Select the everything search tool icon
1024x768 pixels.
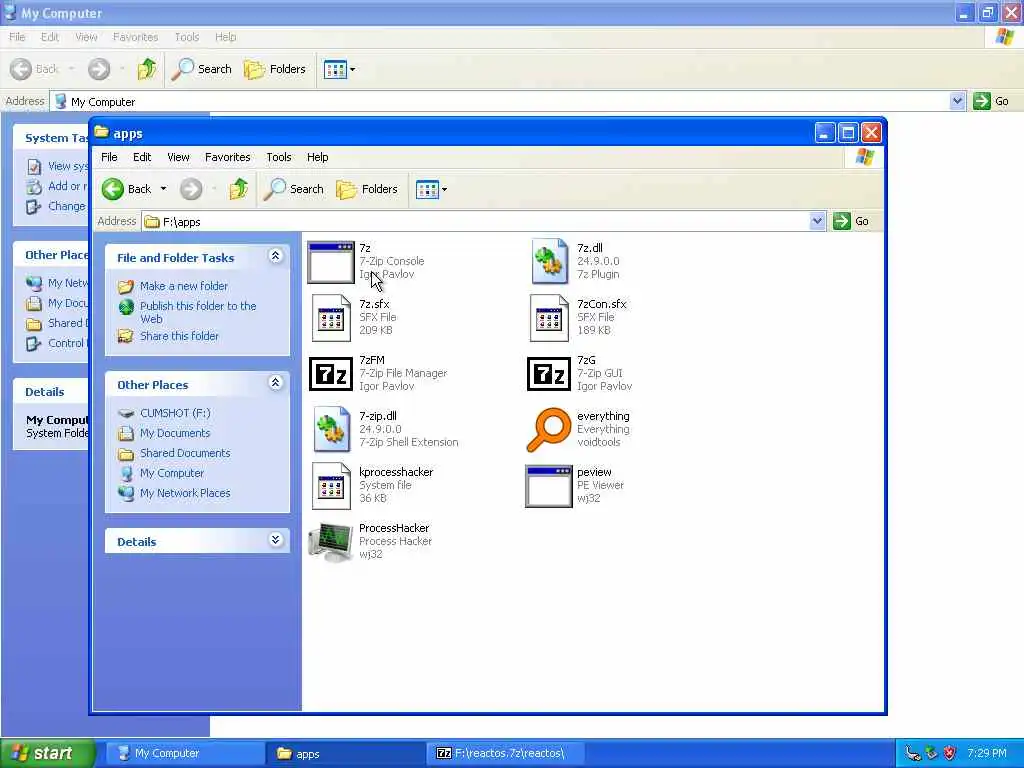549,430
